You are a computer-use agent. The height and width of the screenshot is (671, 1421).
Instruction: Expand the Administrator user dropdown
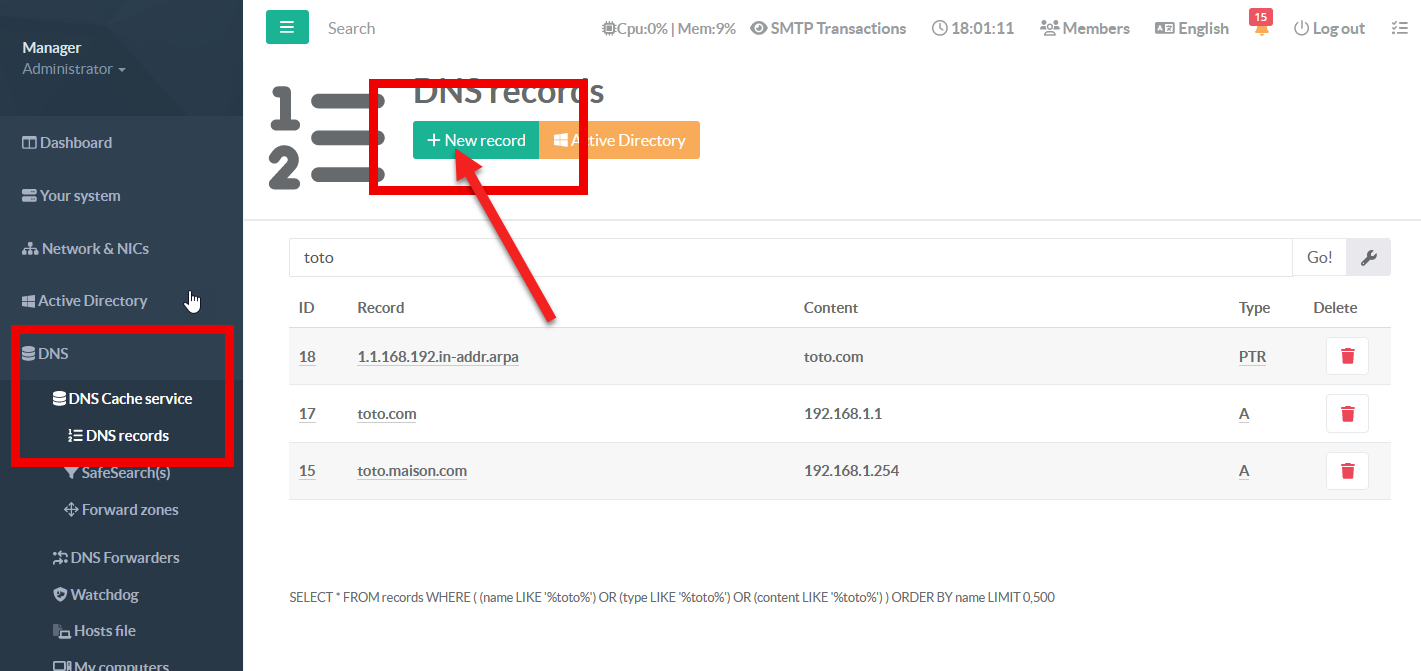(74, 69)
